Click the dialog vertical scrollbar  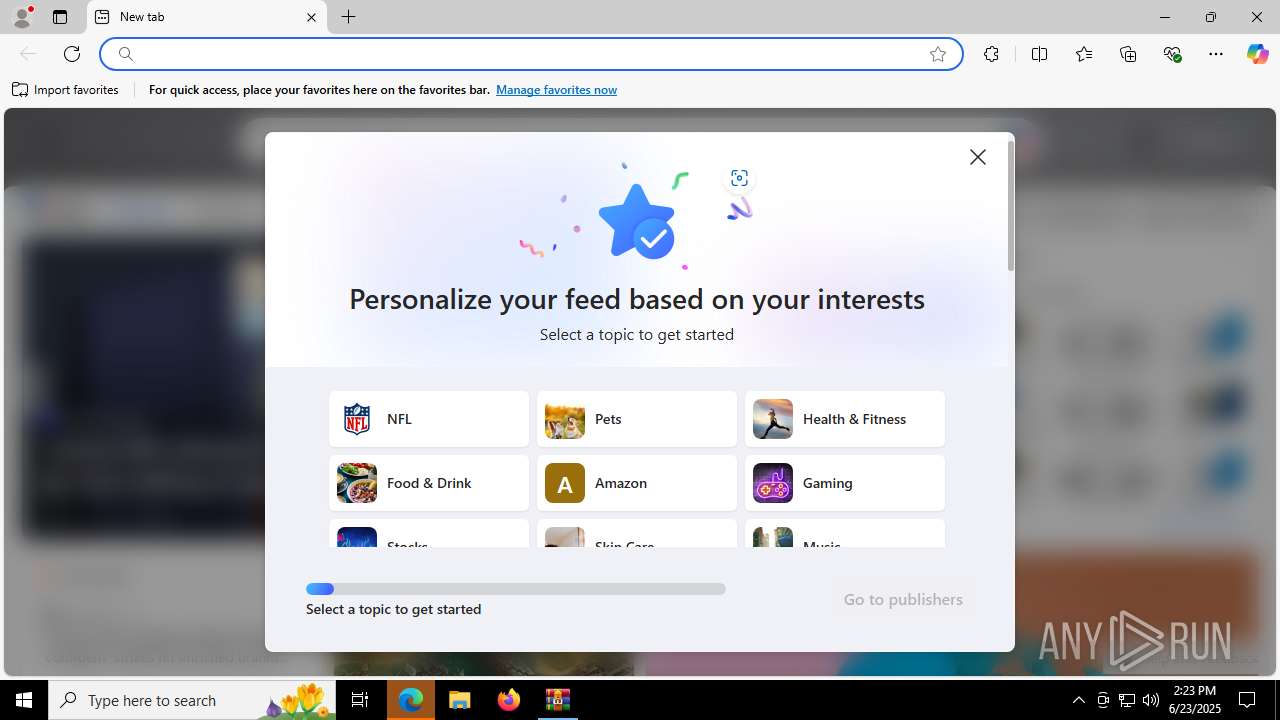pos(1011,206)
